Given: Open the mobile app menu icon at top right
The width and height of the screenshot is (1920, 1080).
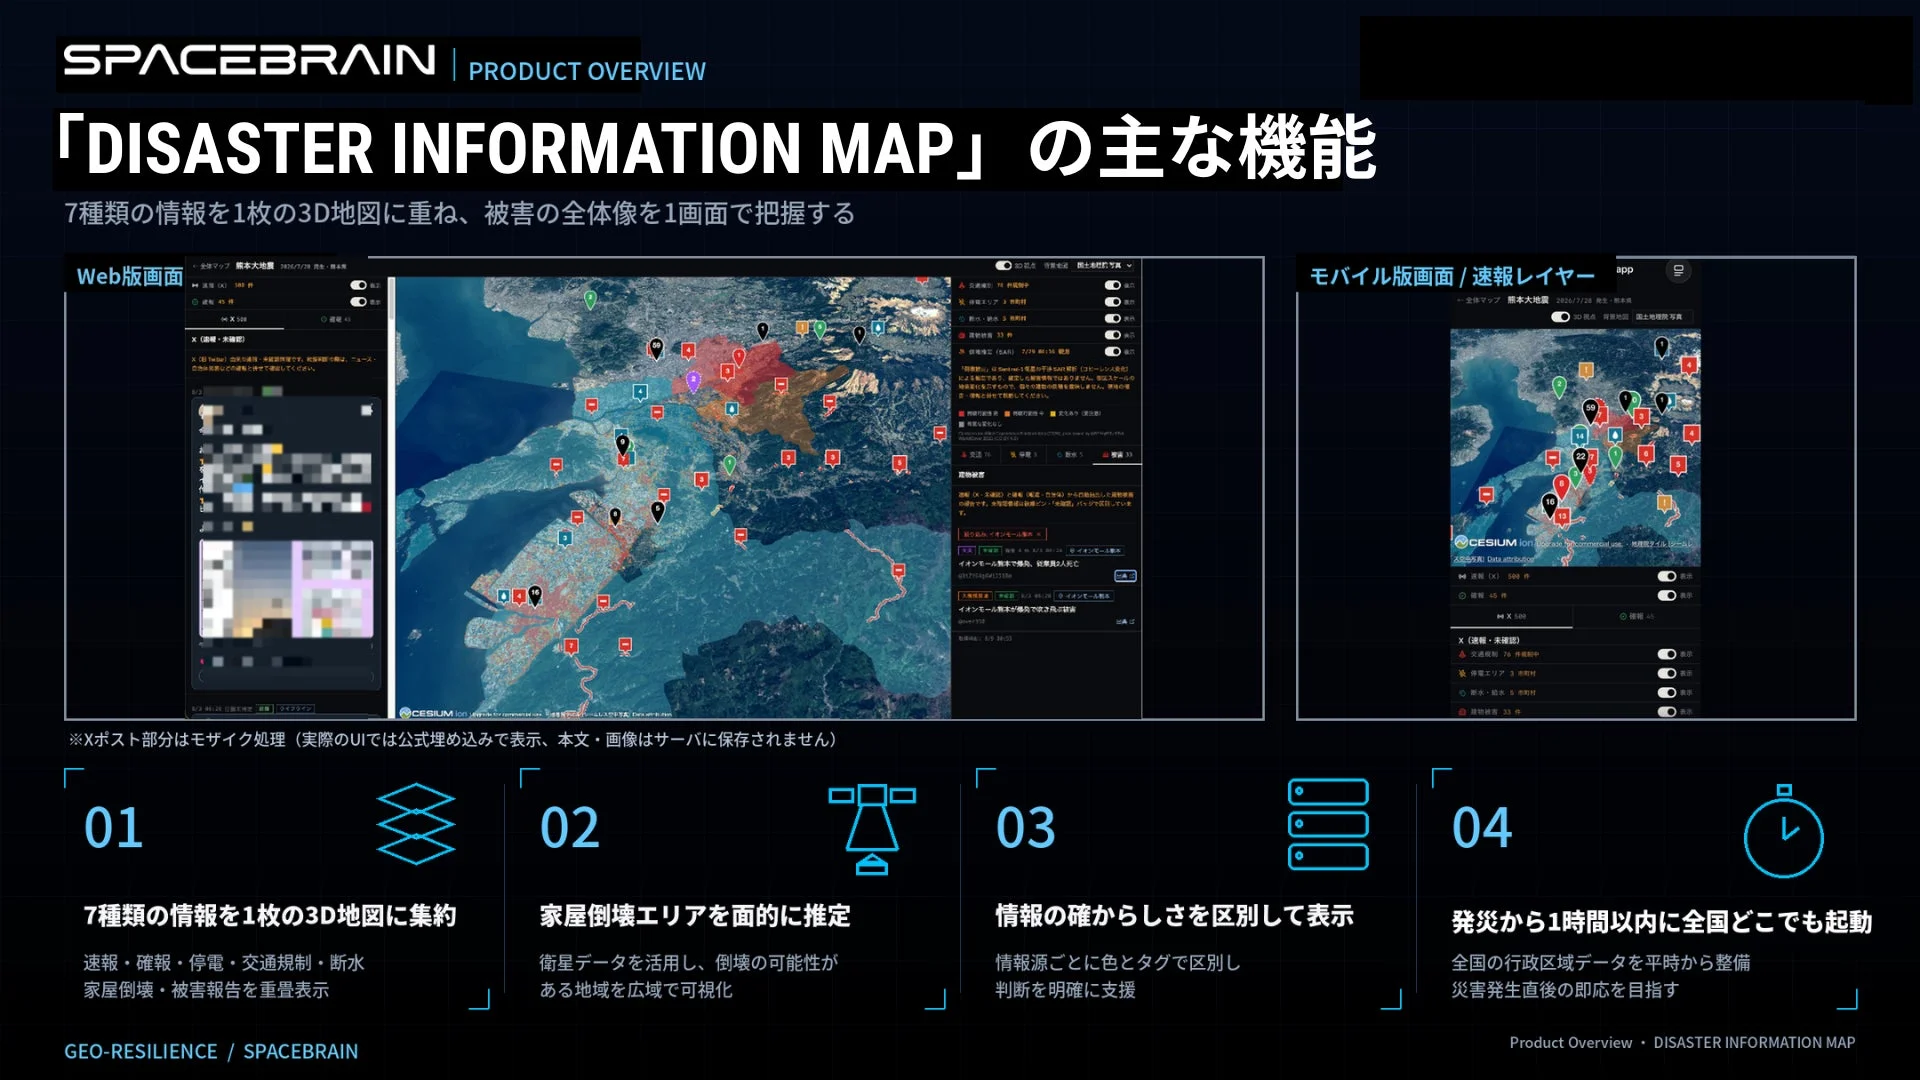Looking at the screenshot, I should pos(1679,271).
